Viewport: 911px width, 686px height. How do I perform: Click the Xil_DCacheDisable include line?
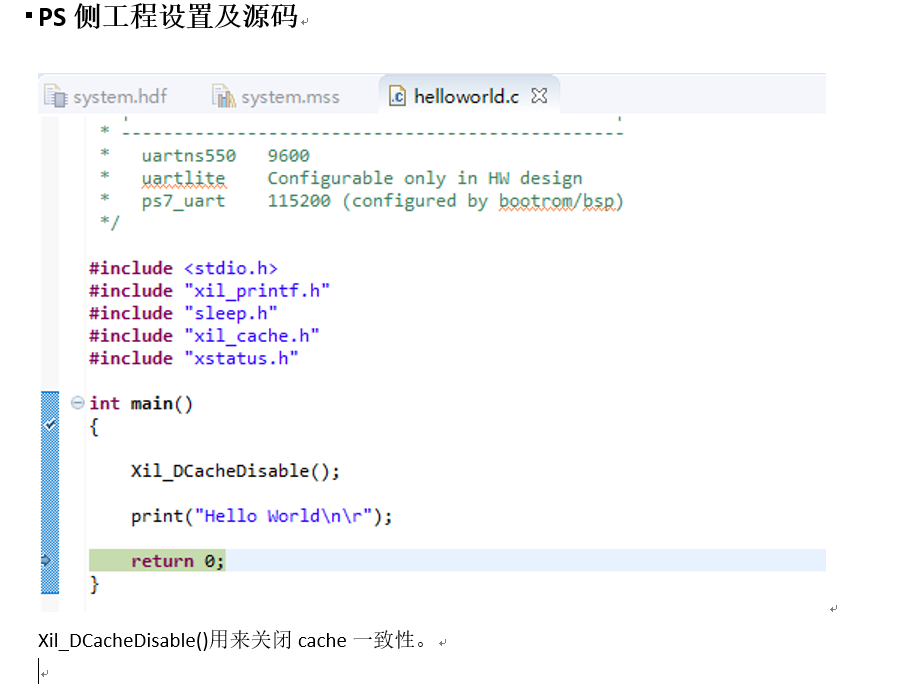tap(237, 470)
